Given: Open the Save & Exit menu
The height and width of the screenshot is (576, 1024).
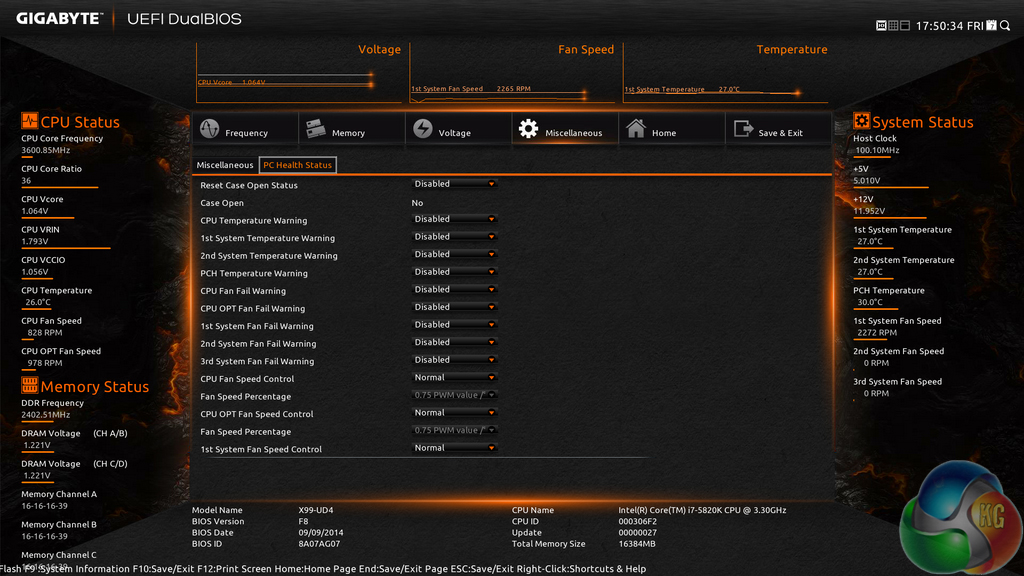Looking at the screenshot, I should tap(778, 129).
